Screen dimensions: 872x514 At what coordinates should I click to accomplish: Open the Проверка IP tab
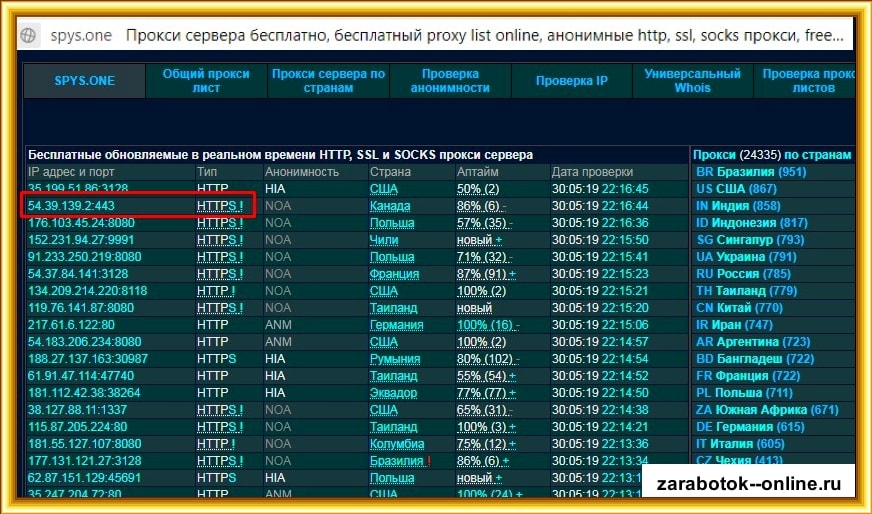point(572,81)
